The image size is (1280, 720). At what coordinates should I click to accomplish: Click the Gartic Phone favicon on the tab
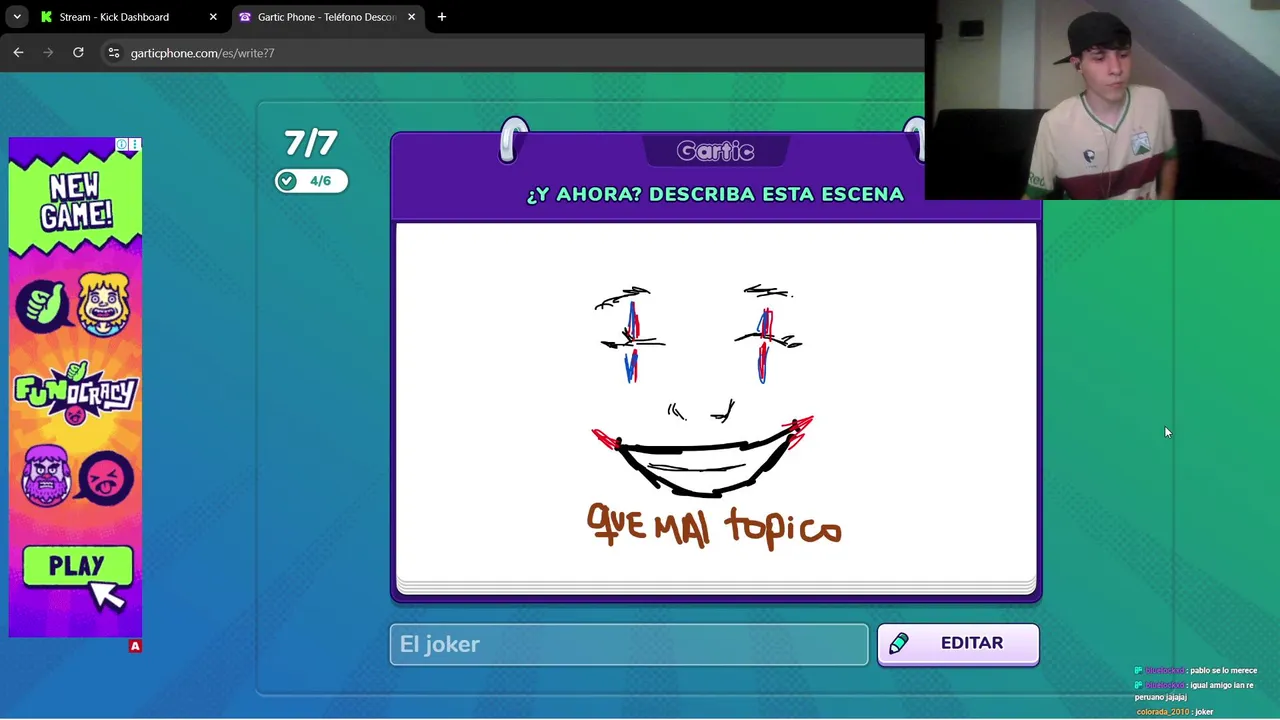[x=245, y=17]
